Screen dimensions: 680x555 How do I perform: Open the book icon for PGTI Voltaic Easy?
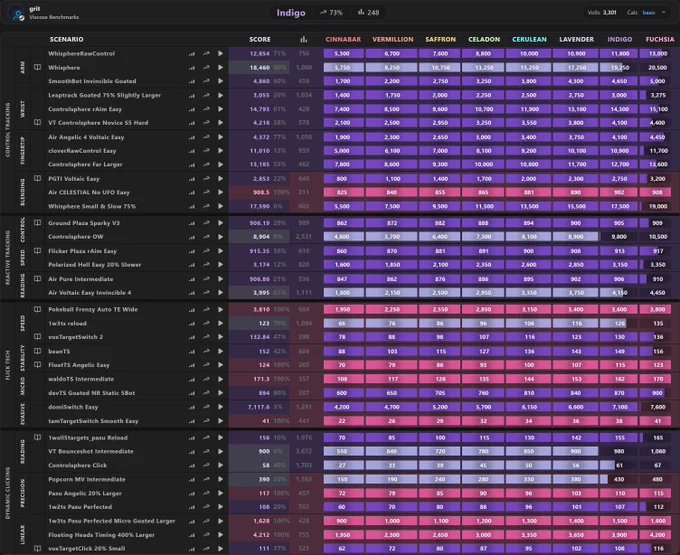[x=38, y=178]
